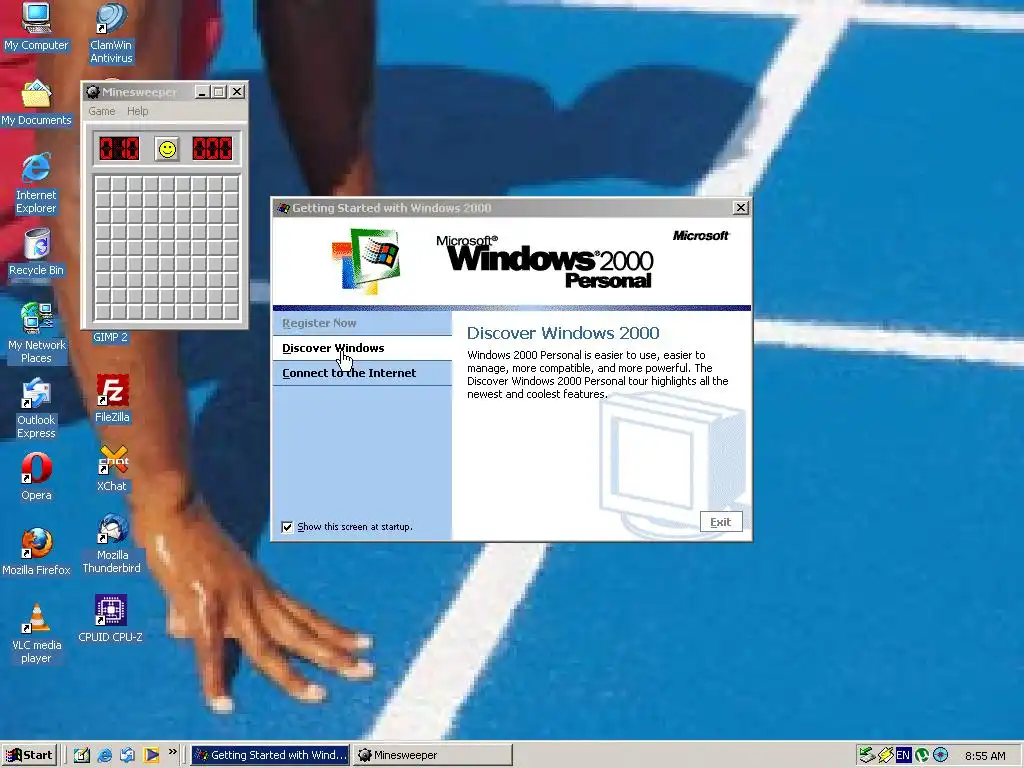Click the top-left Minesweeper grid cell
This screenshot has height=768, width=1024.
click(x=103, y=185)
